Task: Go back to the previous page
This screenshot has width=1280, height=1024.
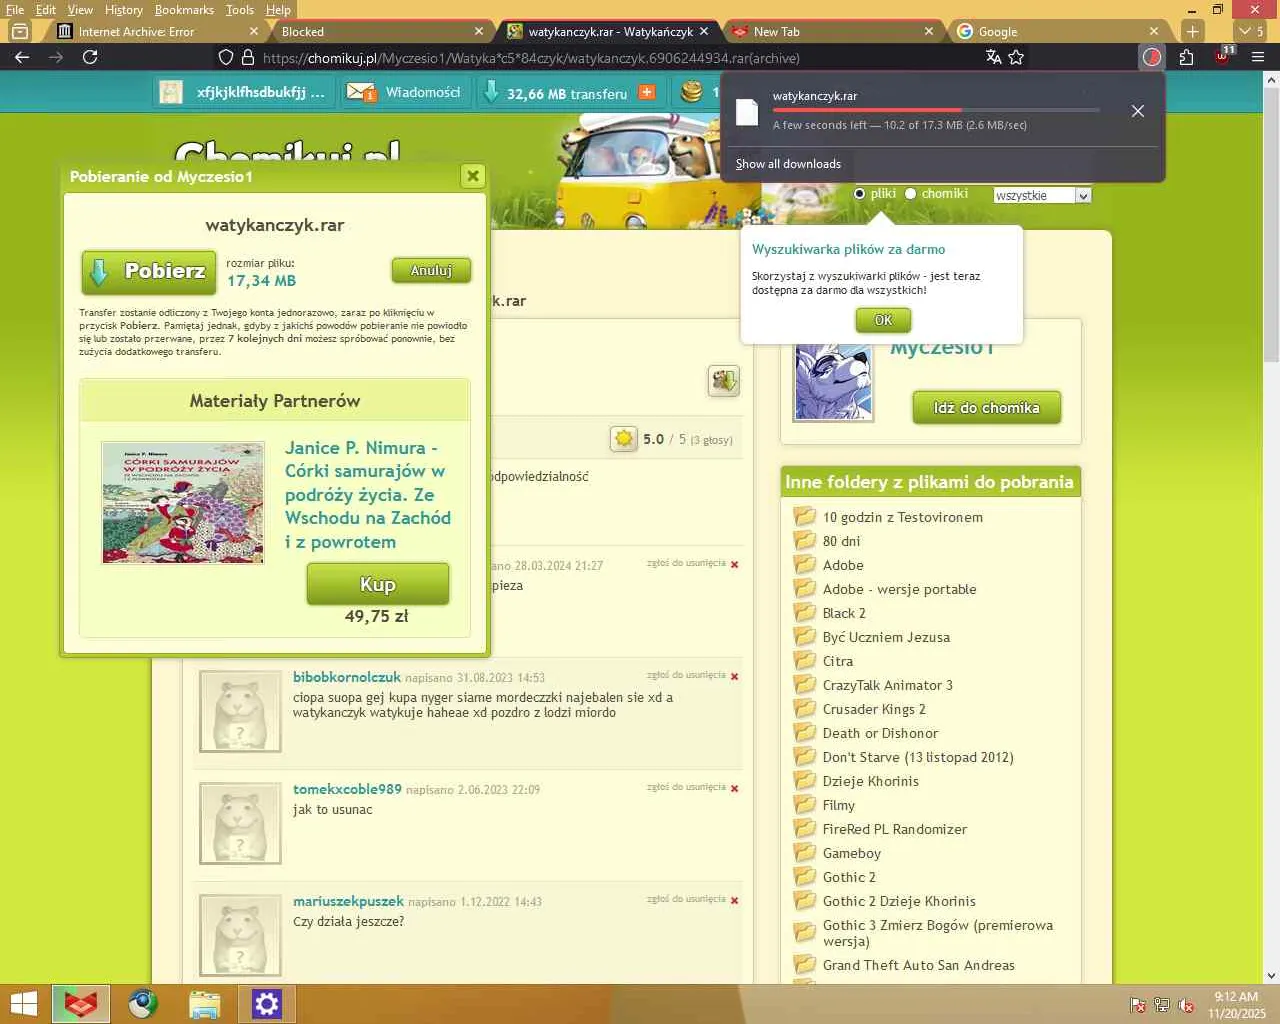Action: (22, 57)
